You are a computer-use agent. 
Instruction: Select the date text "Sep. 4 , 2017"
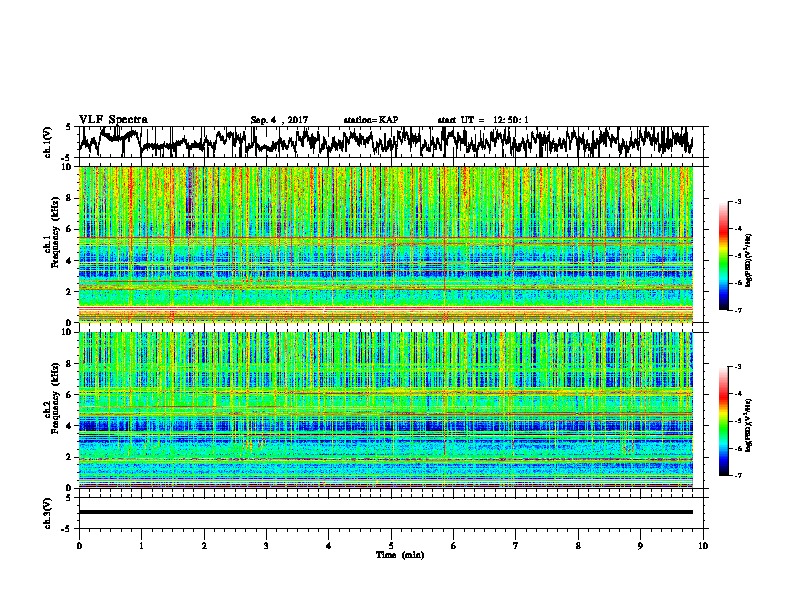pos(279,120)
